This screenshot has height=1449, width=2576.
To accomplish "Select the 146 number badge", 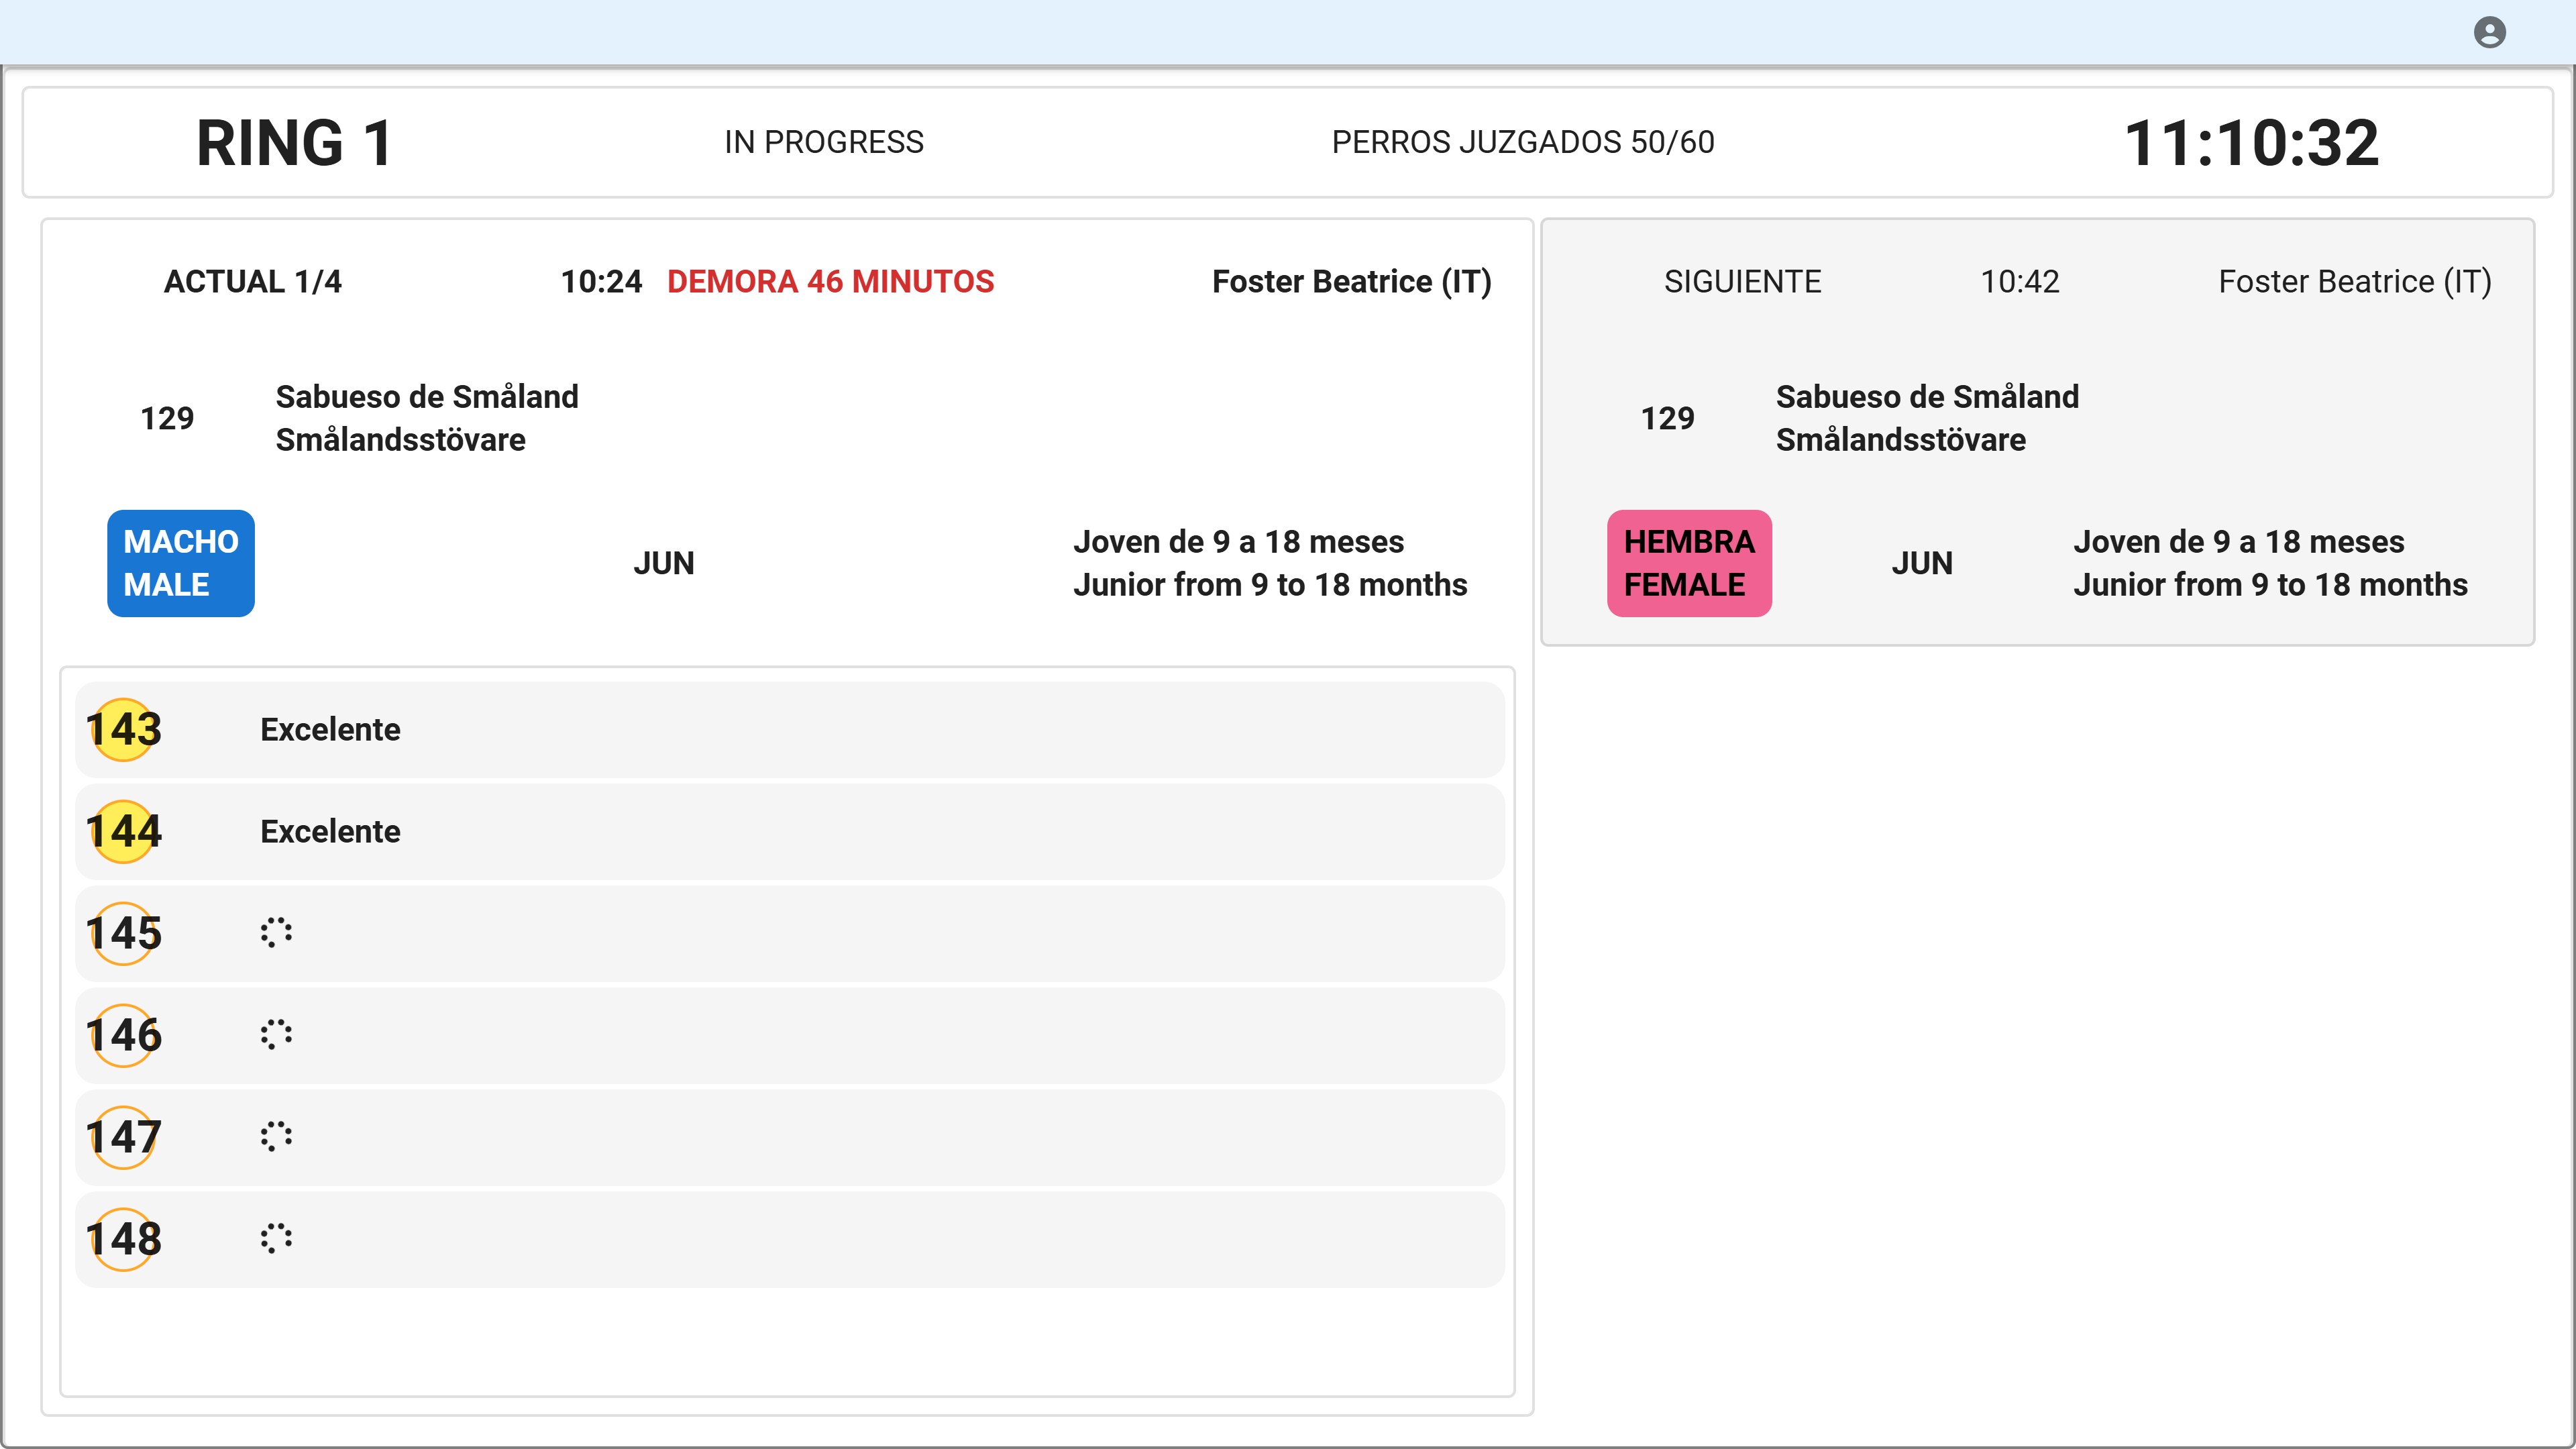I will [x=123, y=1035].
